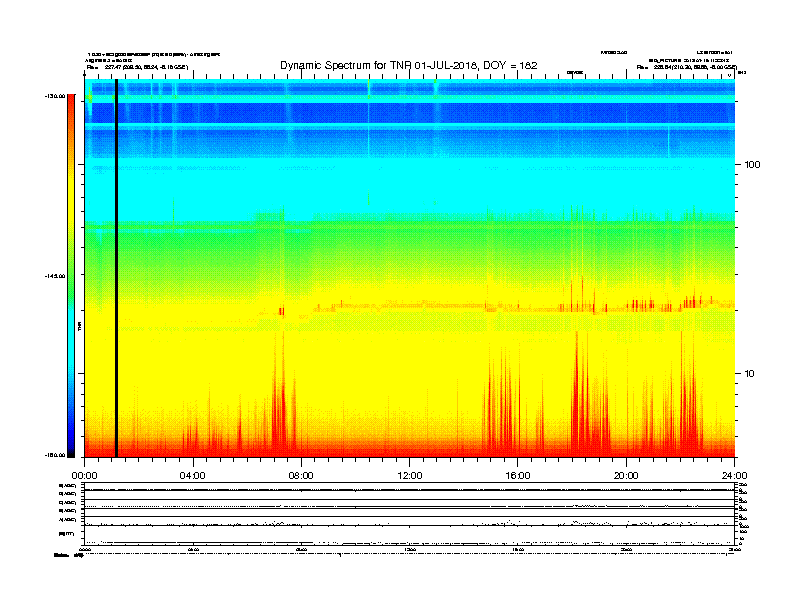Click the '-160.00' color scale label at bottom
Viewport: 792px width, 612px height.
55,455
